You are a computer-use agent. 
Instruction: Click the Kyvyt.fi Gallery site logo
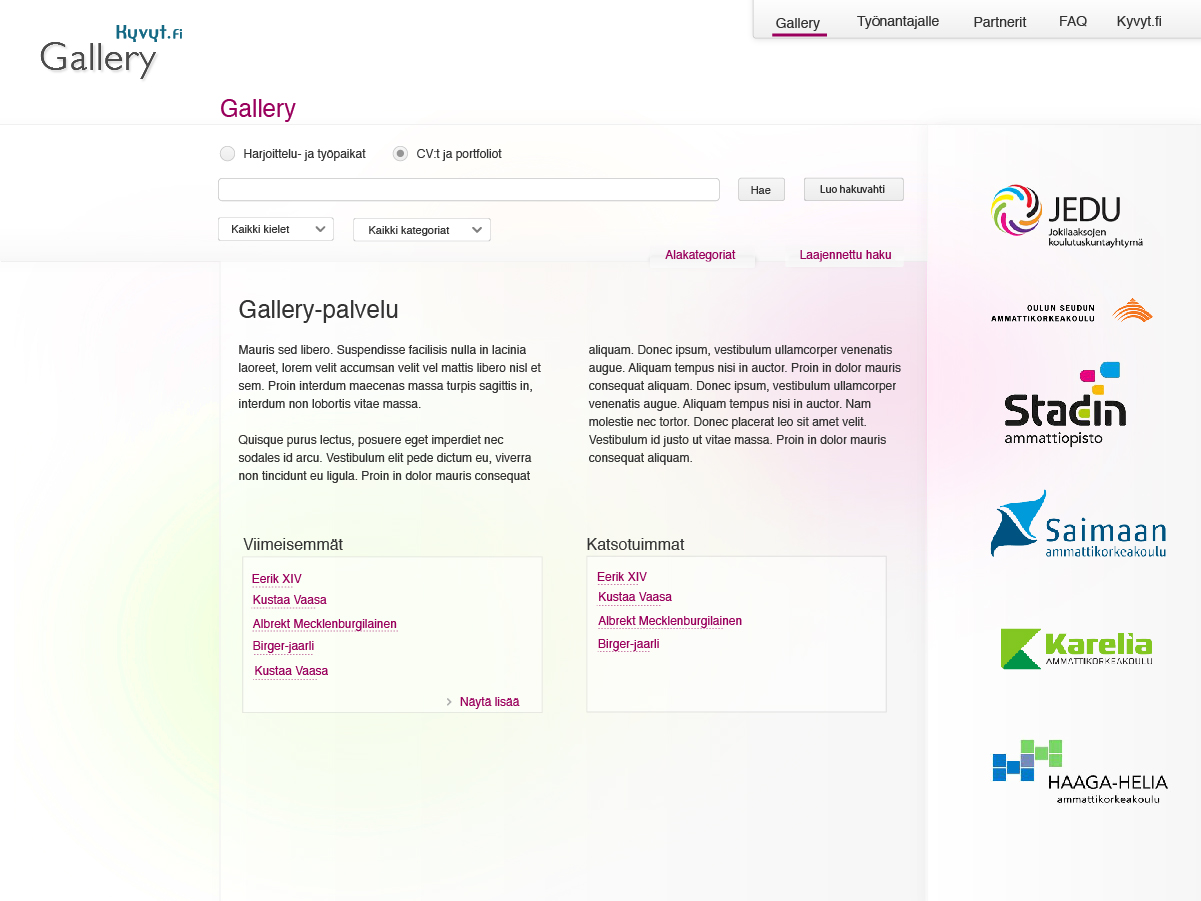click(111, 51)
